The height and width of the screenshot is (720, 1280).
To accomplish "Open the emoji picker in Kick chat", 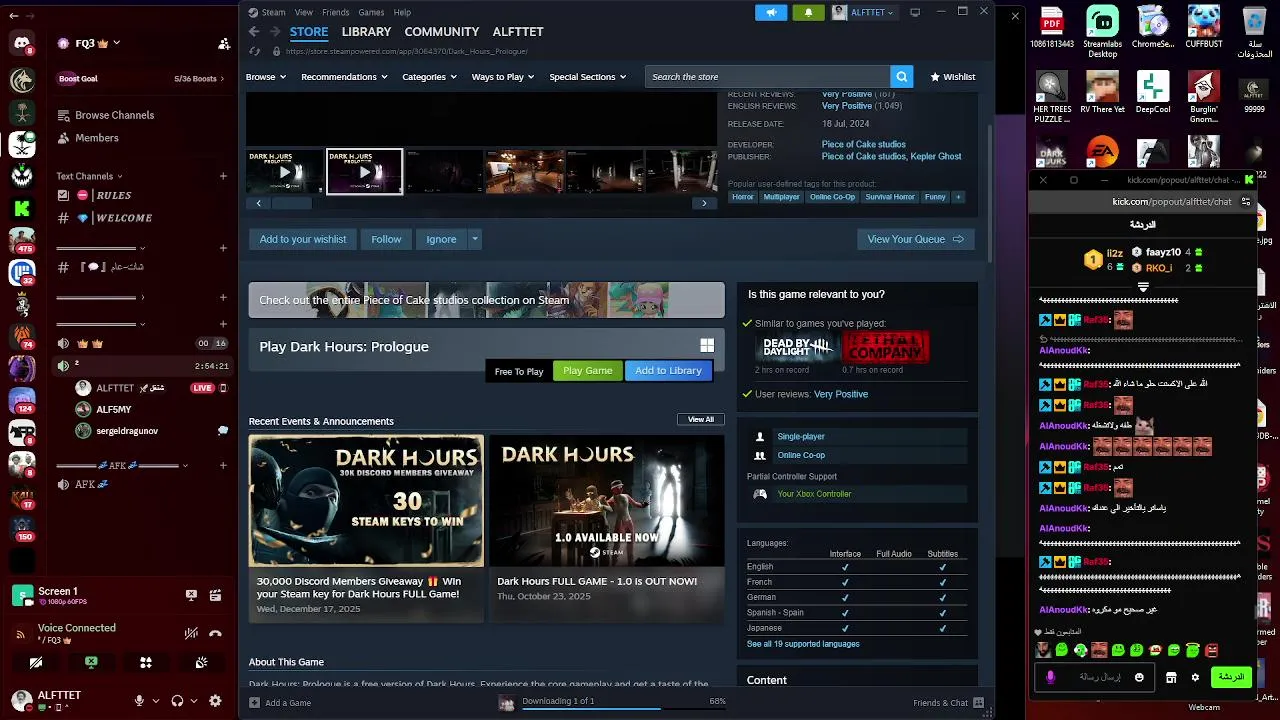I will tap(1138, 677).
